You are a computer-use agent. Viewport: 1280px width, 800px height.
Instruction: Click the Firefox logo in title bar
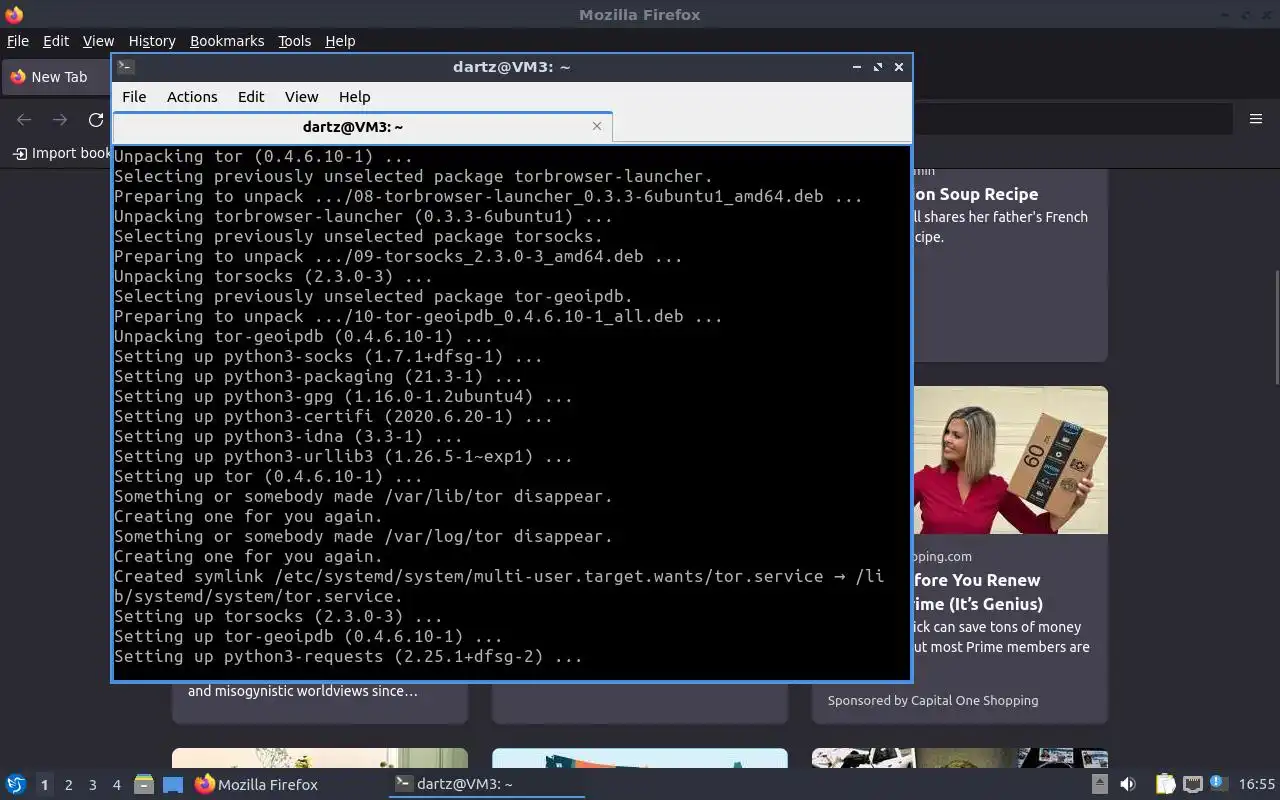pos(14,14)
